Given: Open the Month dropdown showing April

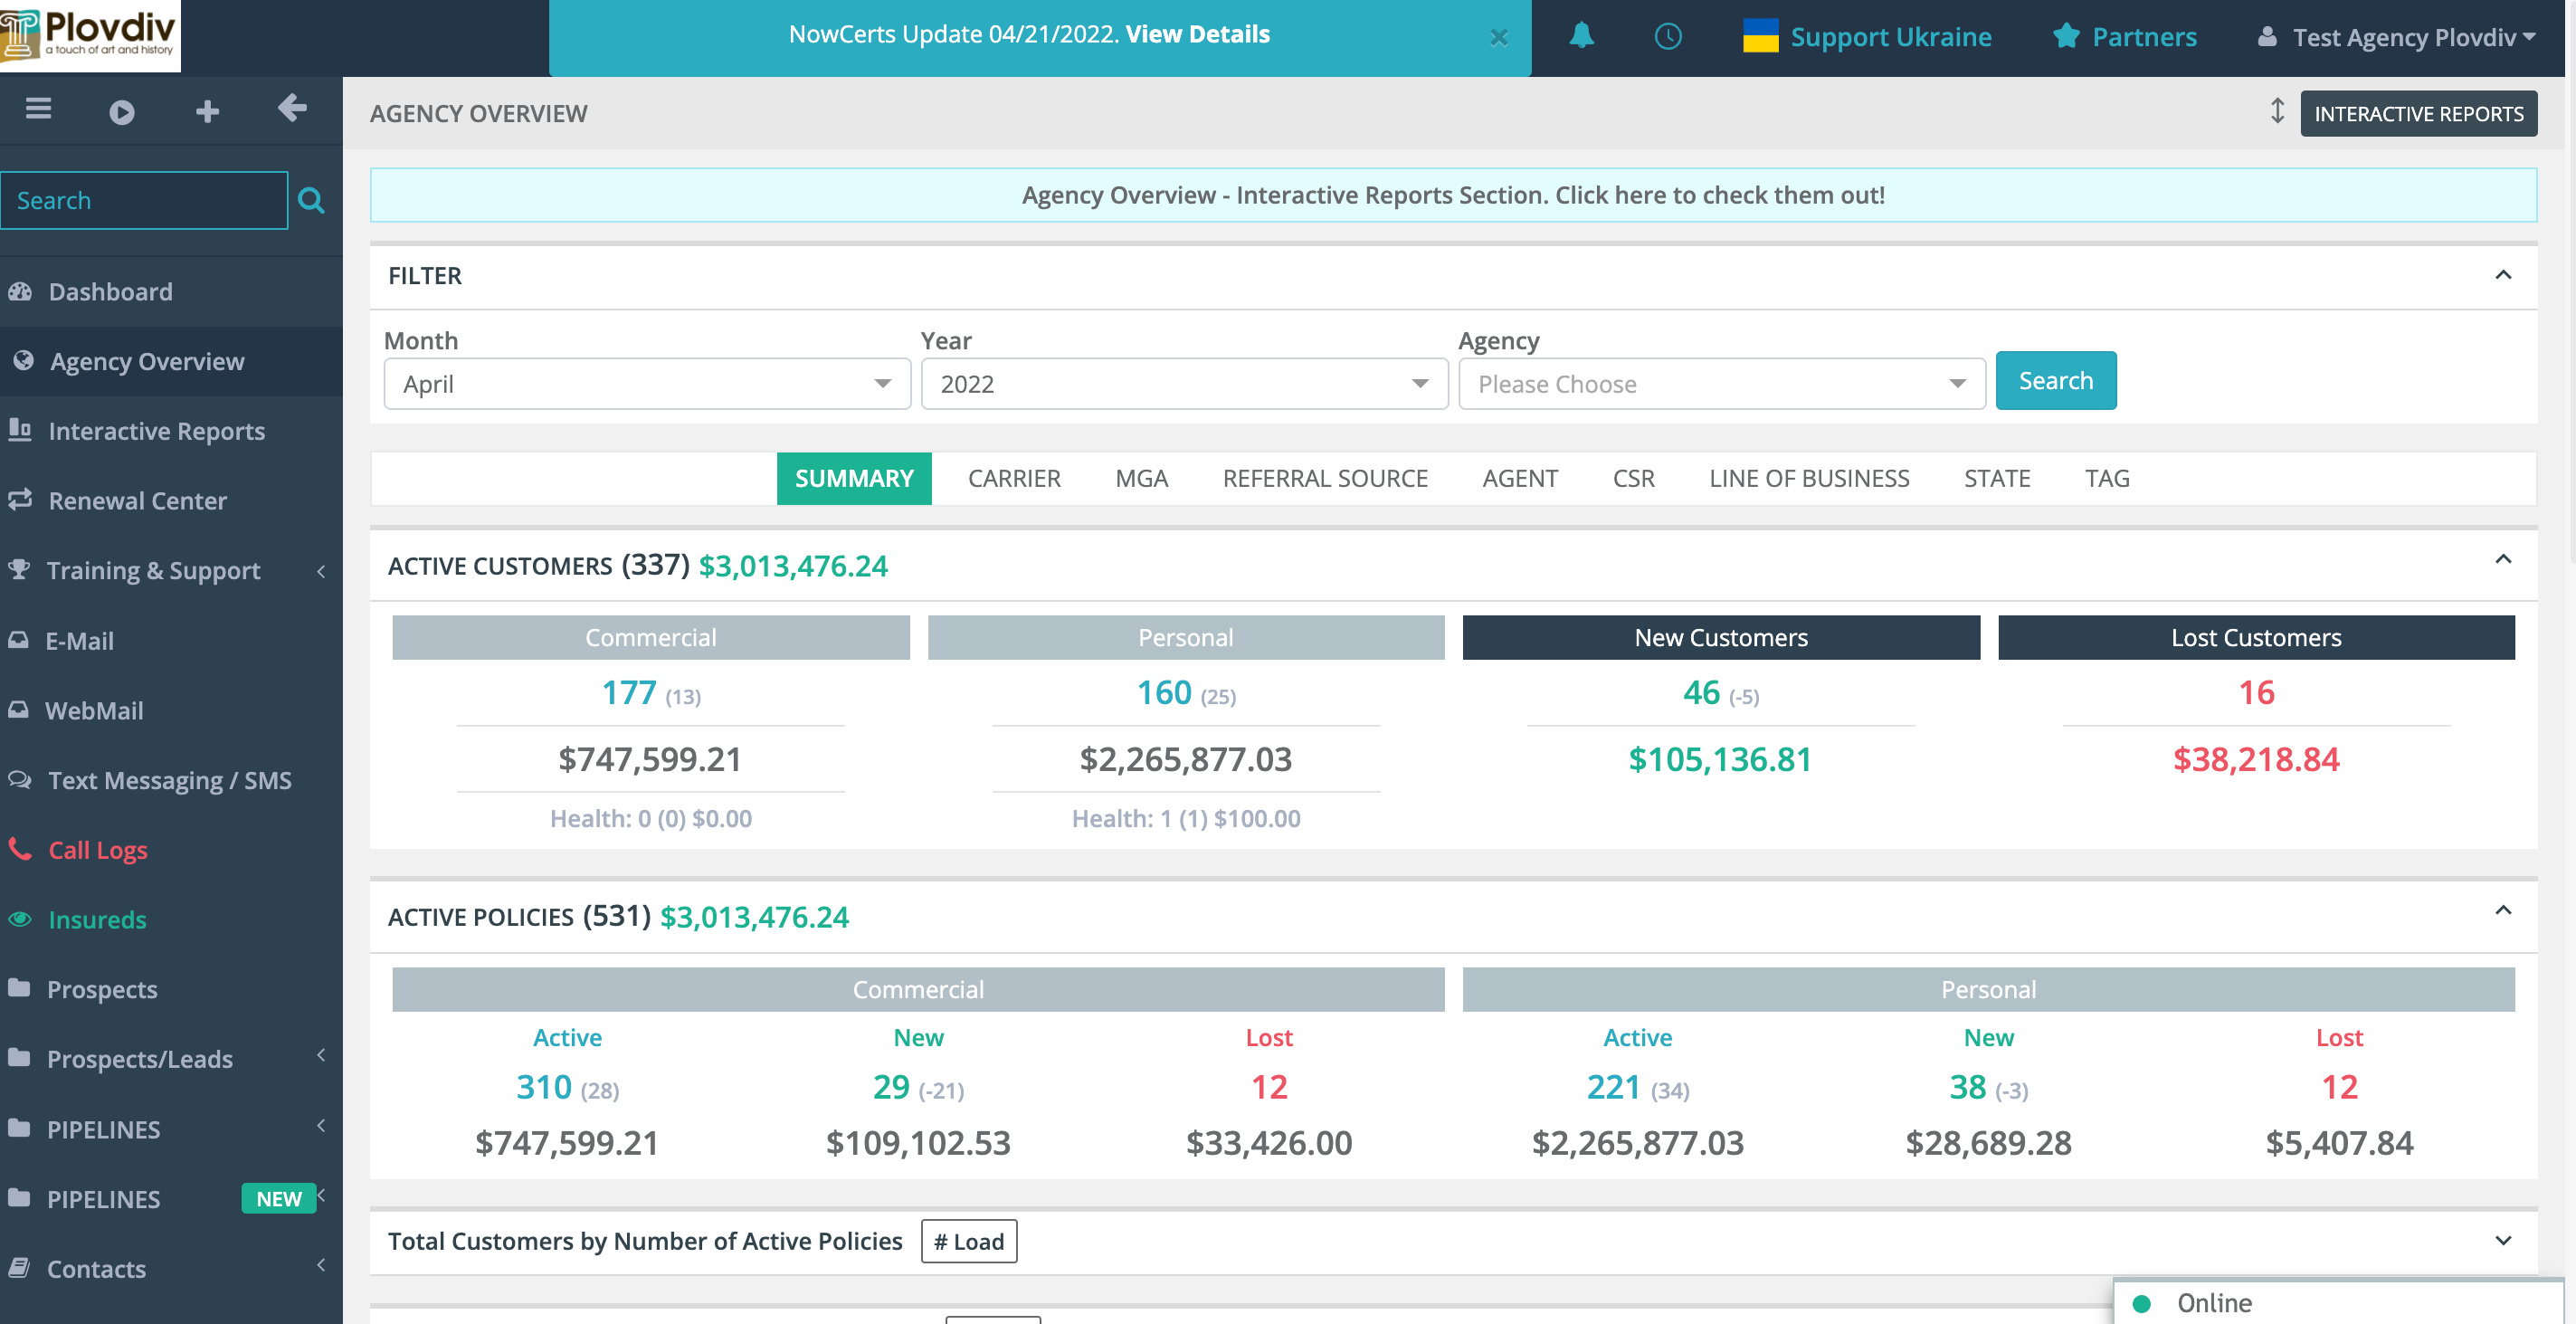Looking at the screenshot, I should [x=646, y=383].
